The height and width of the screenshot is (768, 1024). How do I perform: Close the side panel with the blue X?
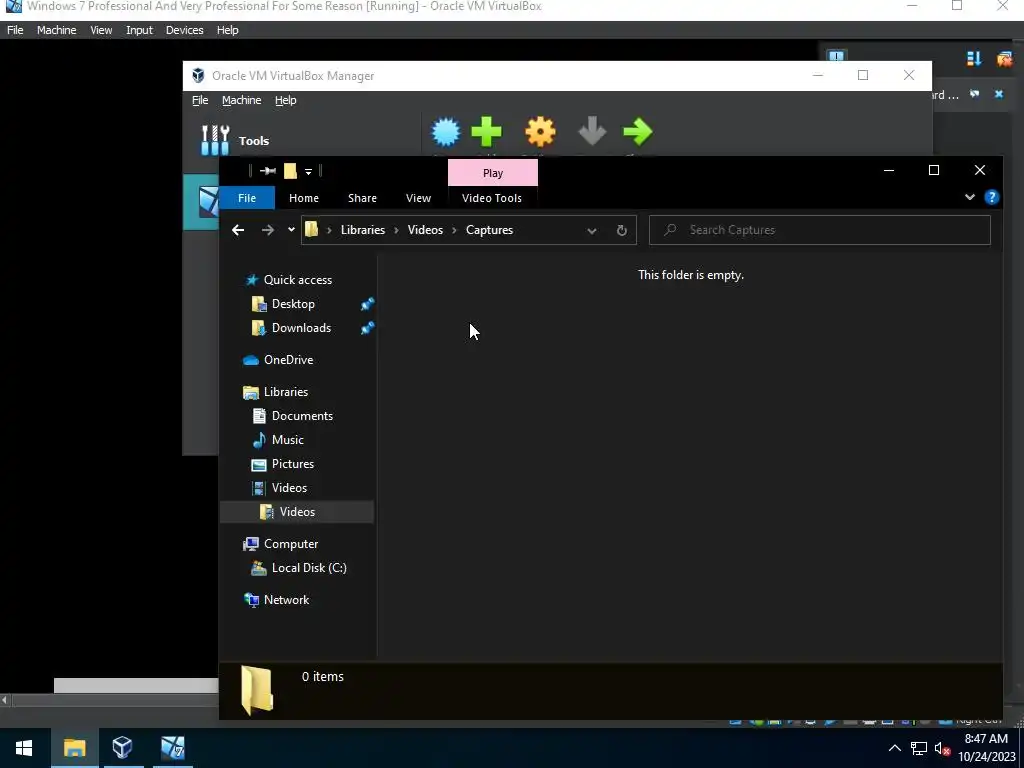pyautogui.click(x=999, y=94)
